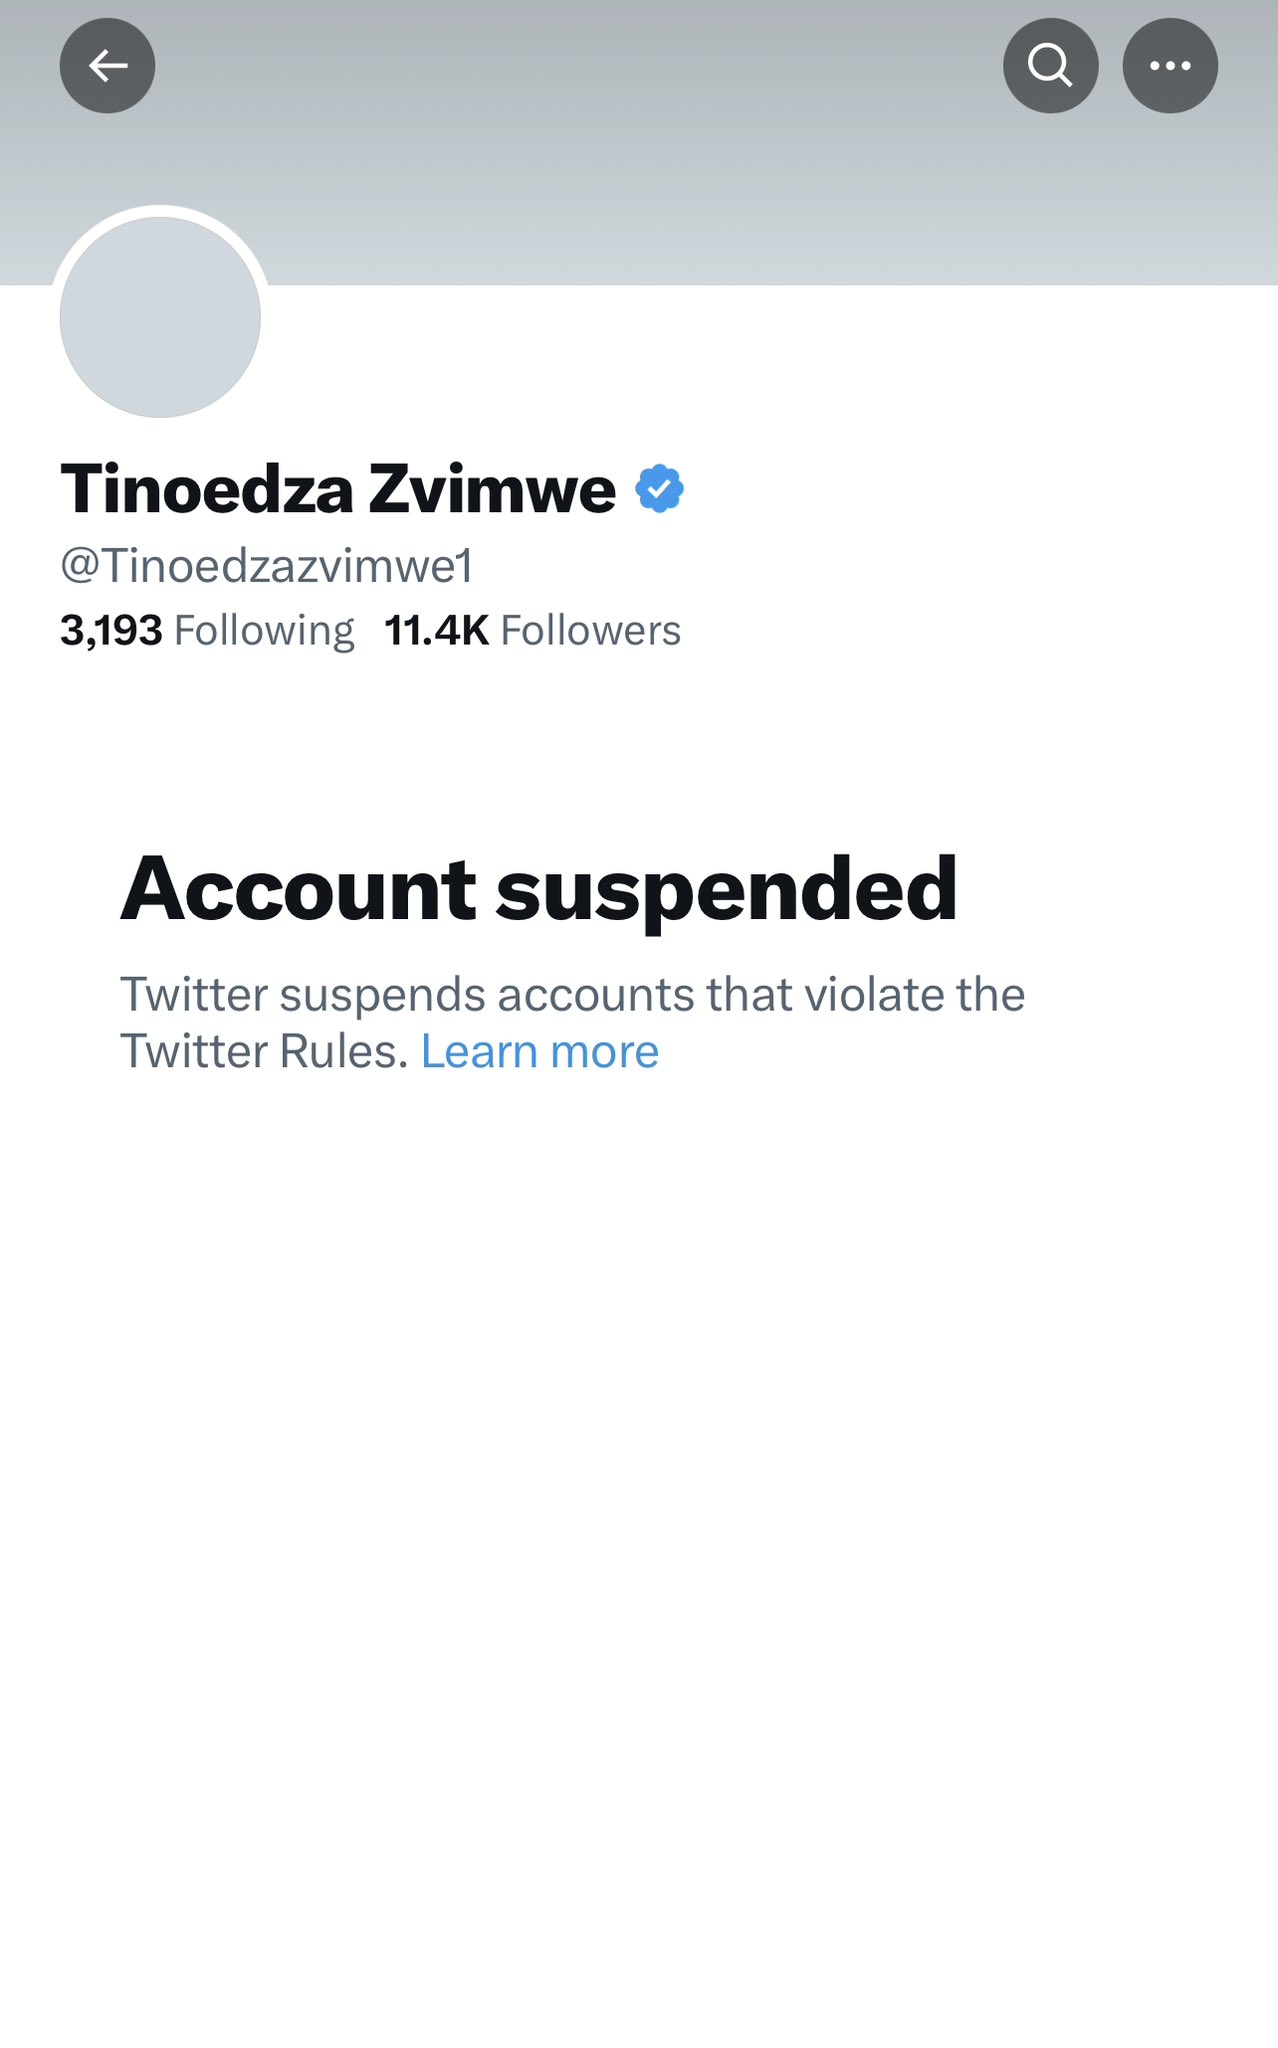Click the word Followers
This screenshot has width=1278, height=2048.
coord(591,631)
